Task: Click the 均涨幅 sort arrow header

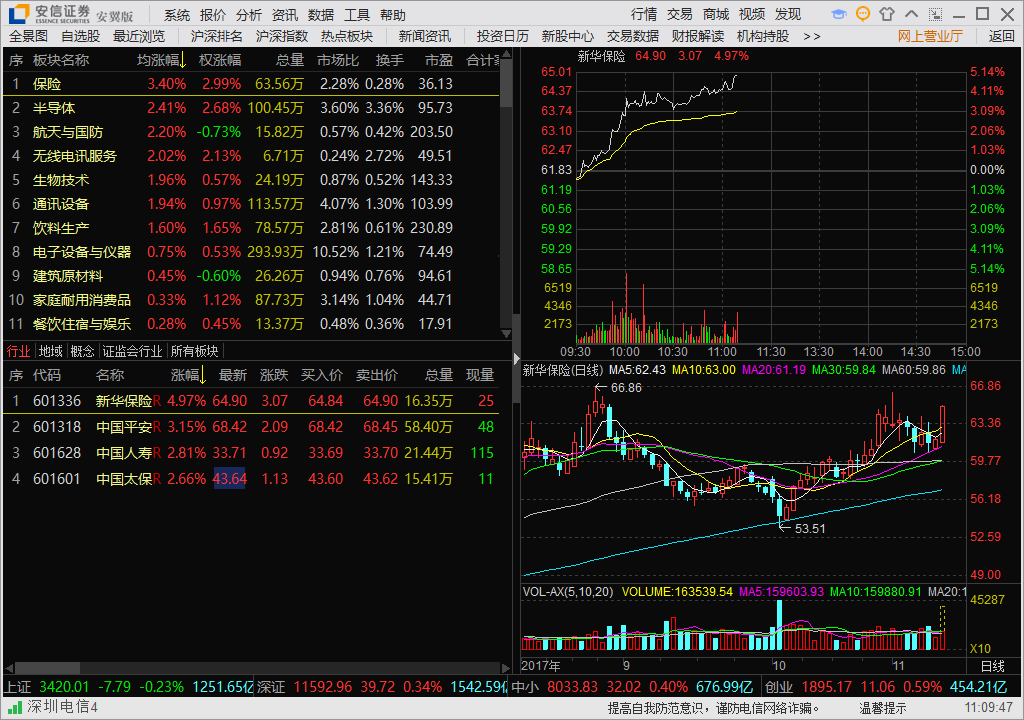Action: (183, 61)
